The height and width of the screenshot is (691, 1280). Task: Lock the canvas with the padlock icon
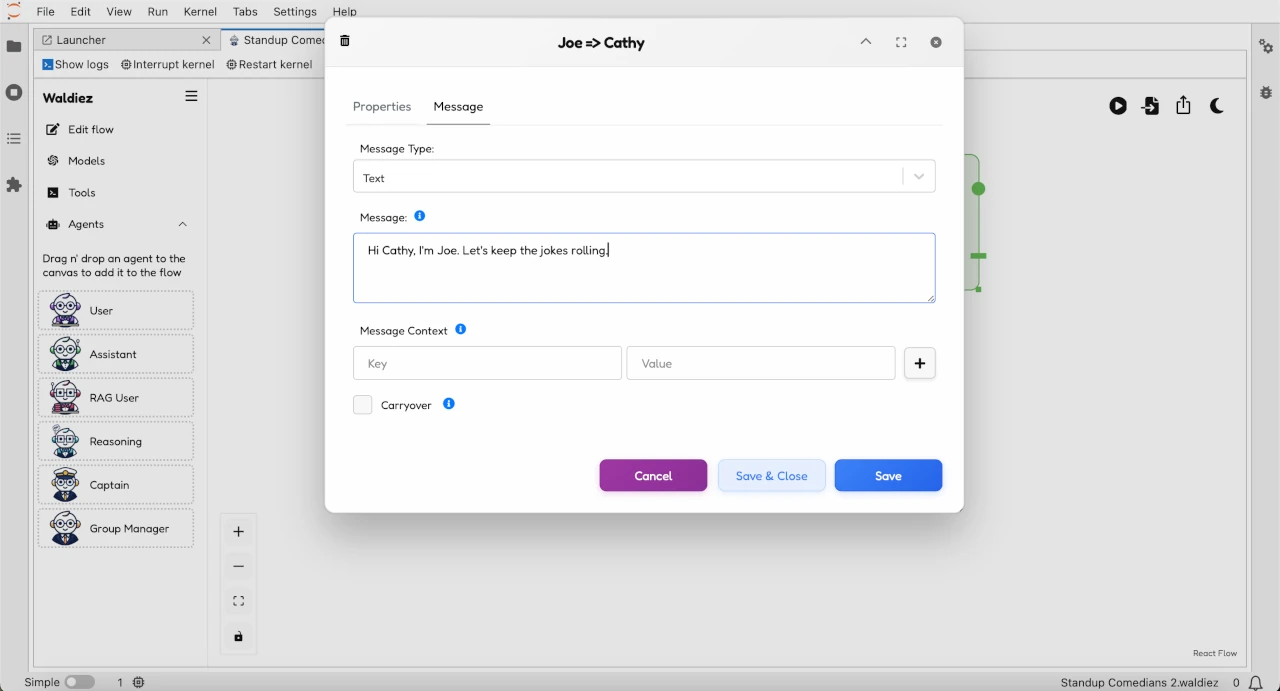pyautogui.click(x=238, y=636)
